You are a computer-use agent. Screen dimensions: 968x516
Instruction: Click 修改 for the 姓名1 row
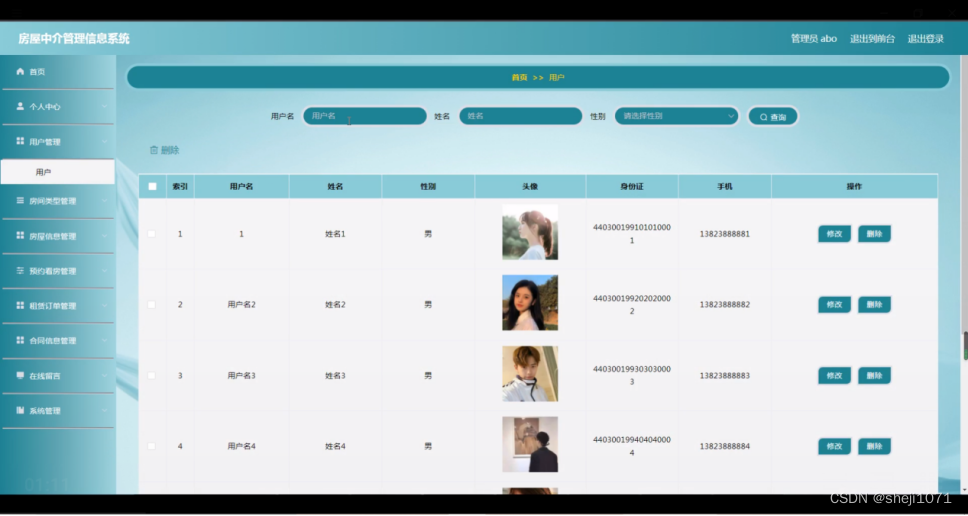click(x=834, y=234)
